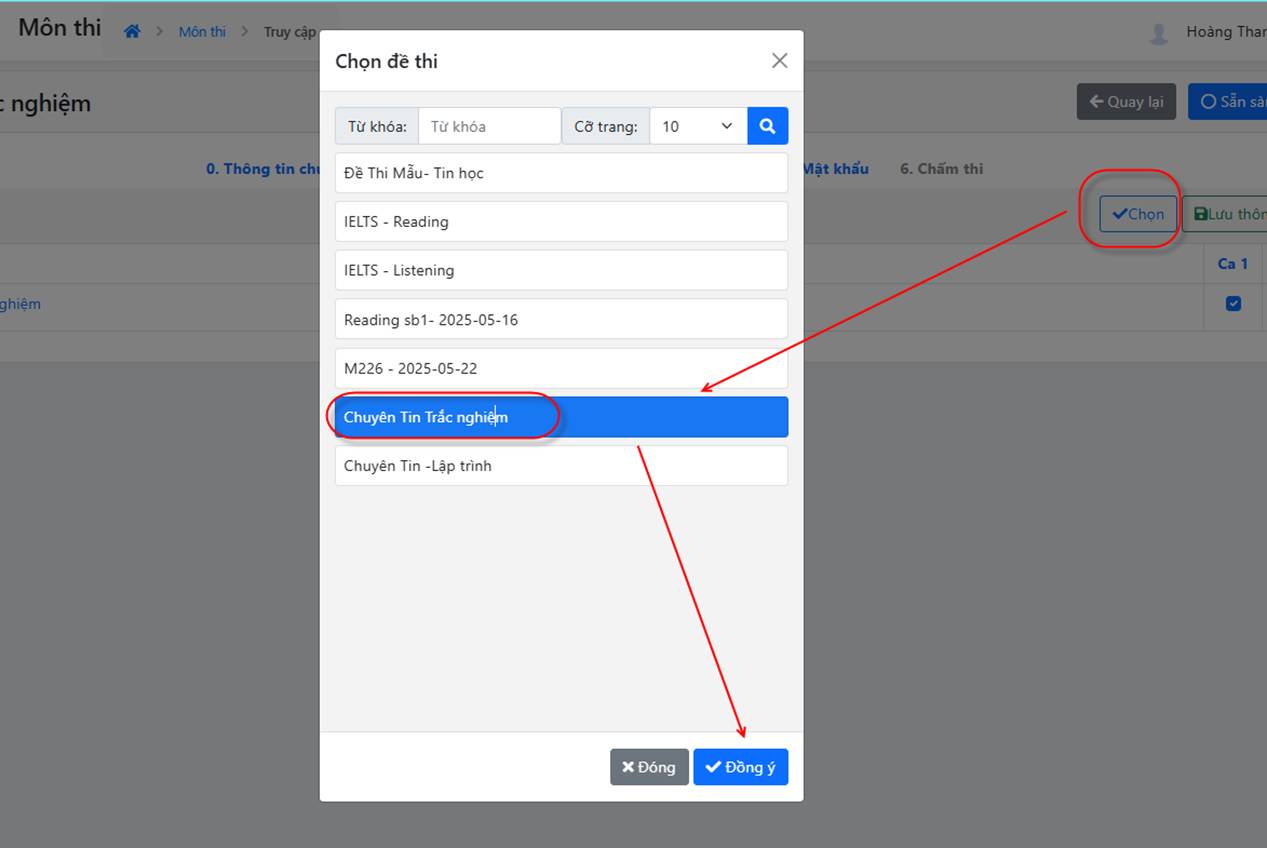Click the Đóng button
This screenshot has height=848, width=1267.
(x=649, y=767)
